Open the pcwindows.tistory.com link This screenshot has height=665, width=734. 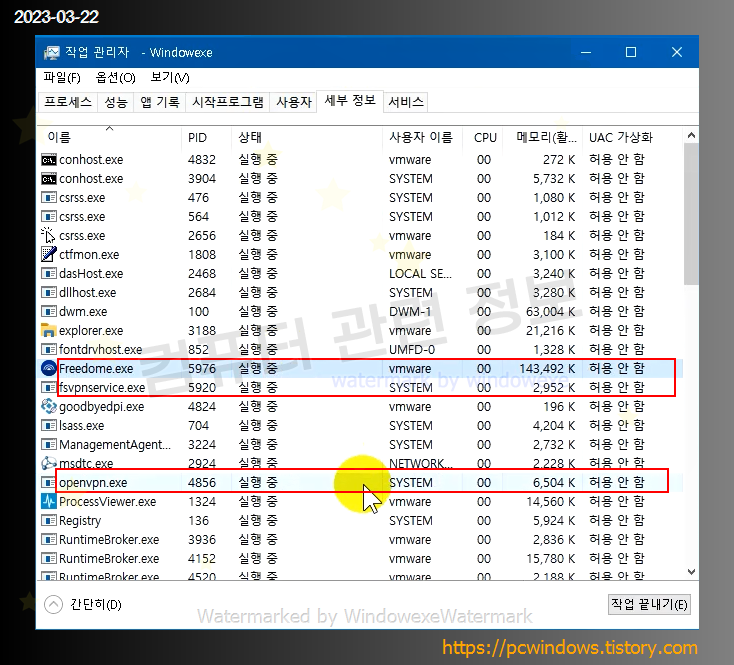click(570, 648)
